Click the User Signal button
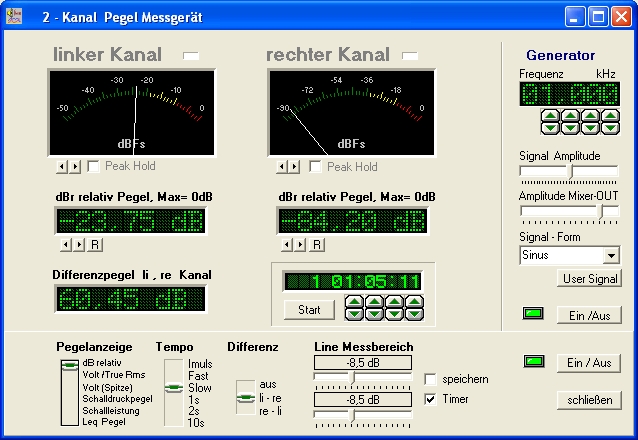 589,279
